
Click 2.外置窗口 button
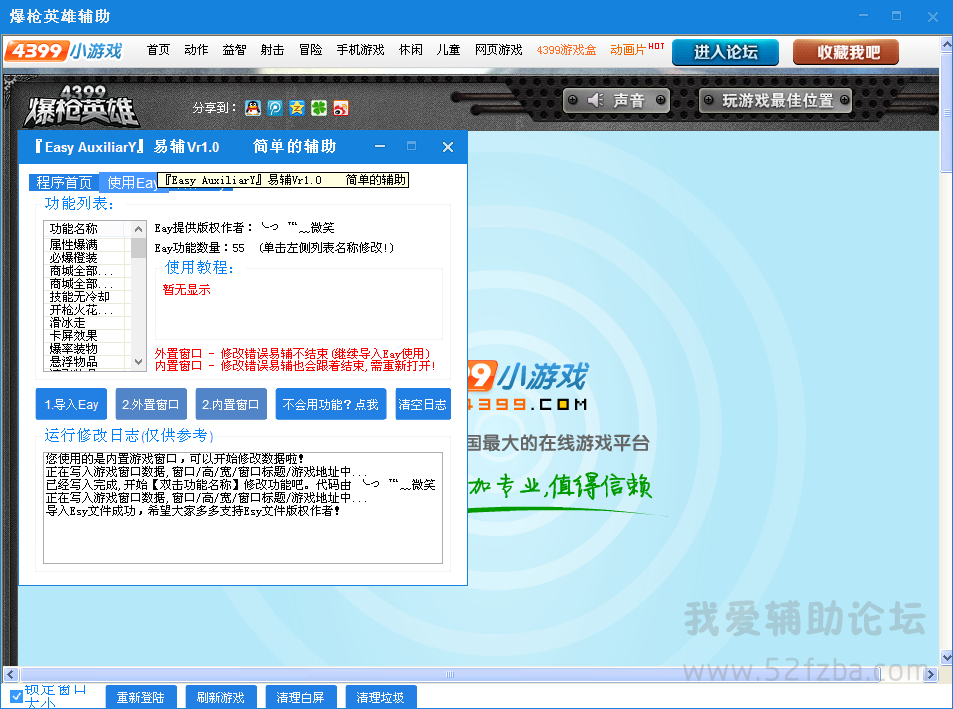(151, 404)
